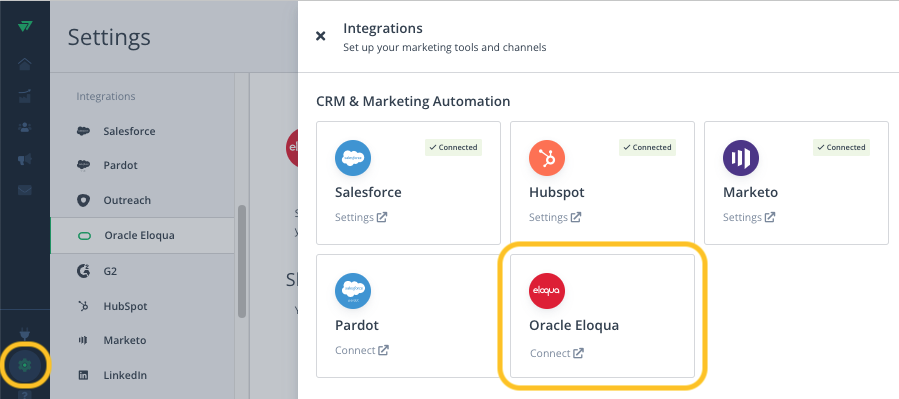The height and width of the screenshot is (399, 899).
Task: Open the envelope email icon in left navigation
Action: click(25, 190)
